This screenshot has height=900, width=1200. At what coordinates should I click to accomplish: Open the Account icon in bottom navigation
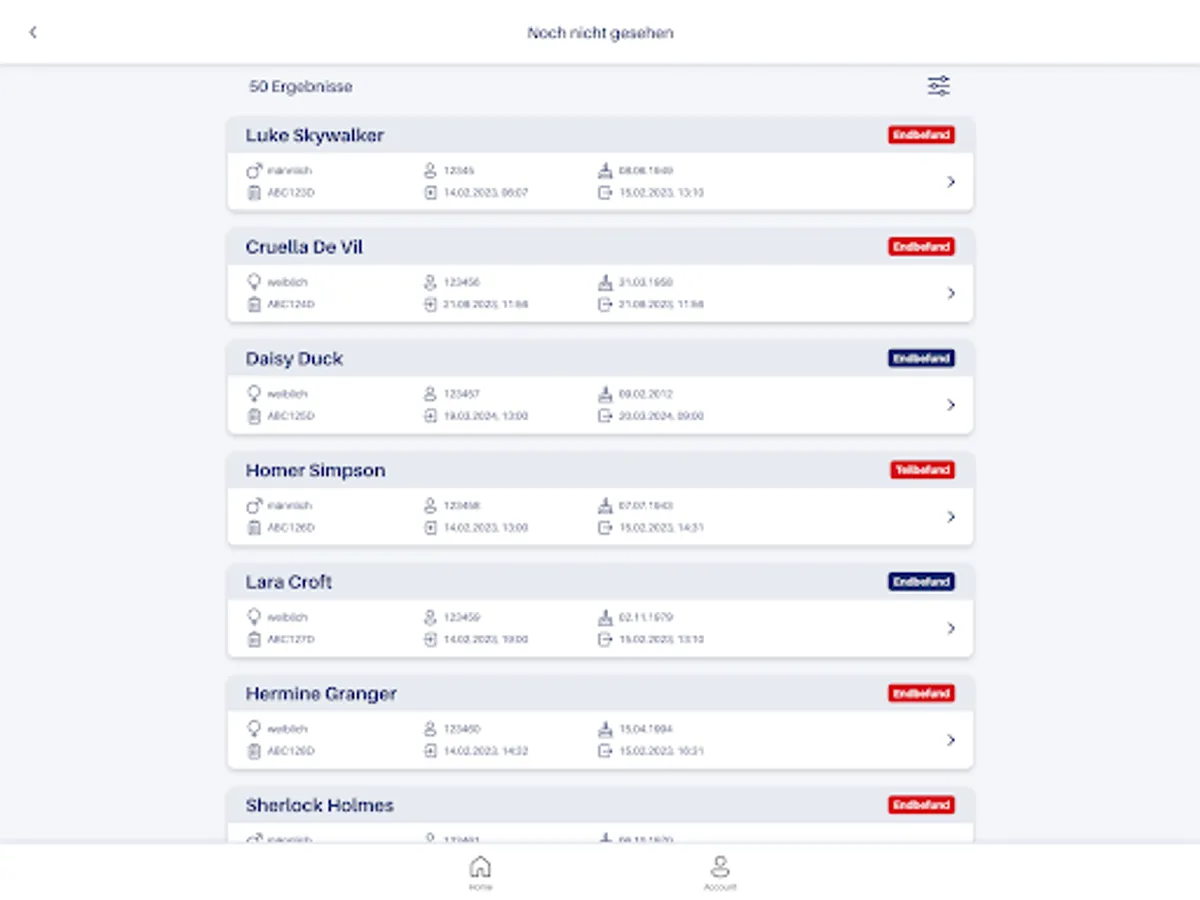point(722,868)
